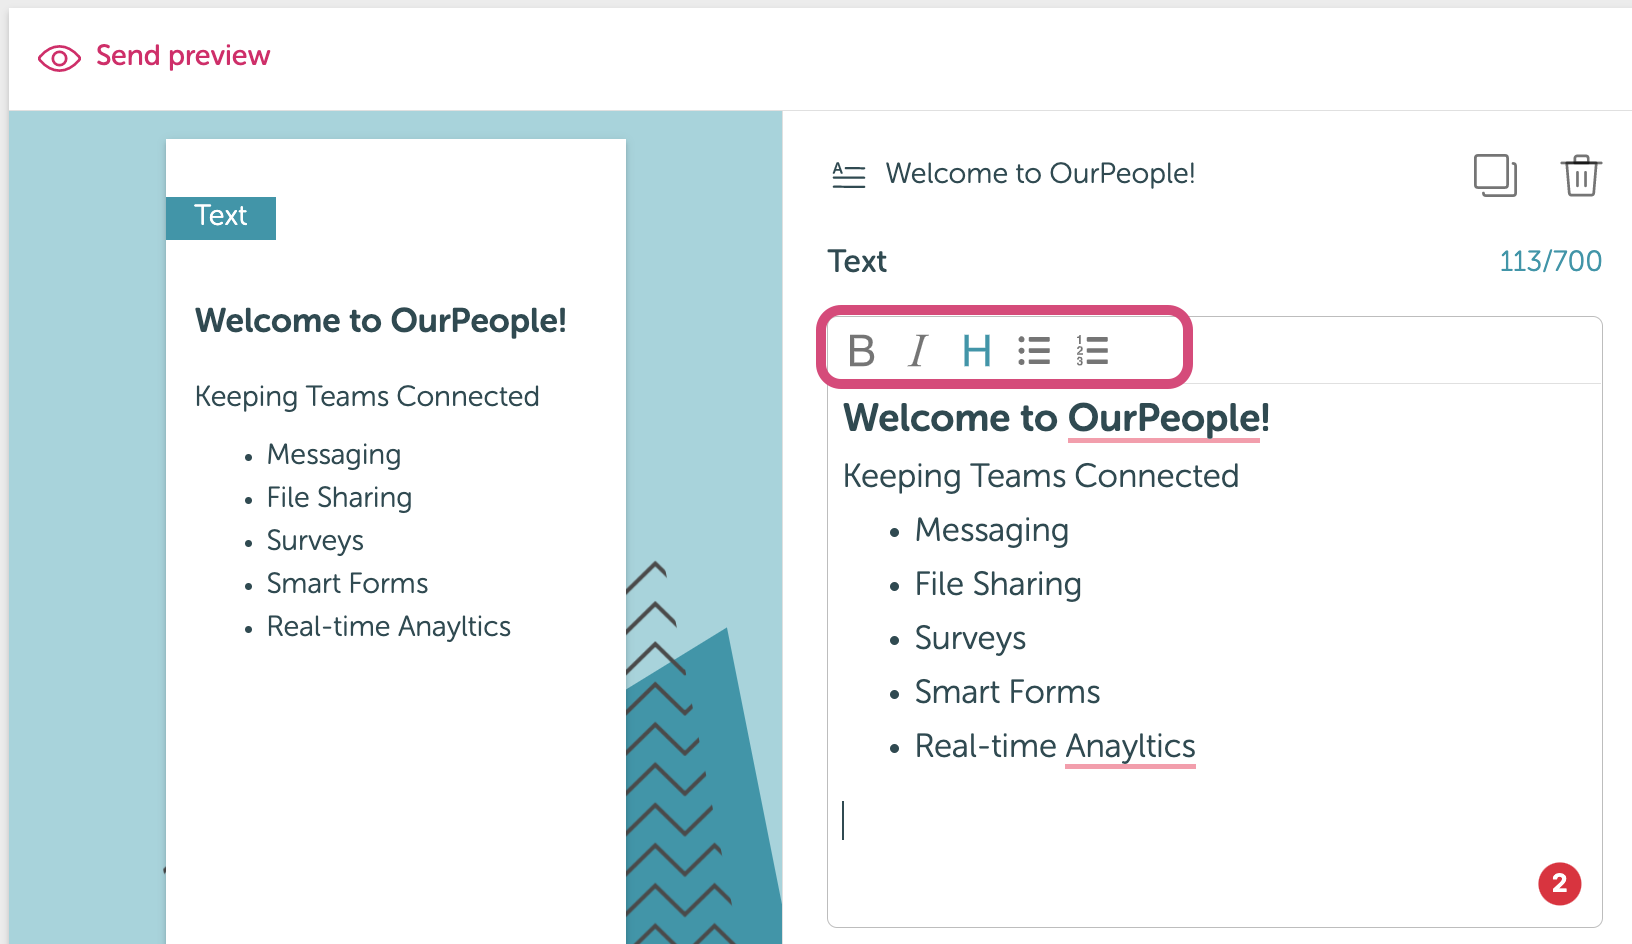Click the 113/700 character counter
Screen dimensions: 1632x944
pyautogui.click(x=1550, y=262)
